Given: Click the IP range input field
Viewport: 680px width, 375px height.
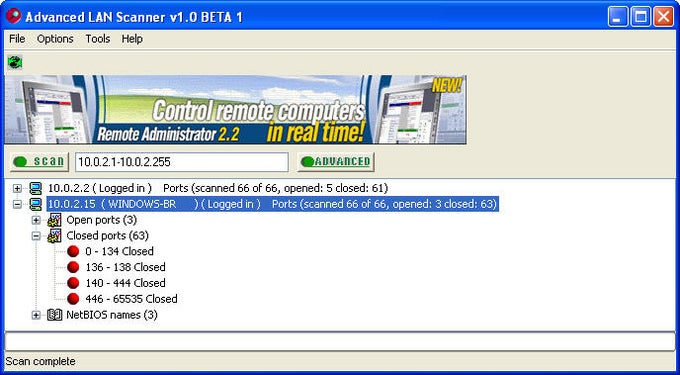Looking at the screenshot, I should coord(182,162).
